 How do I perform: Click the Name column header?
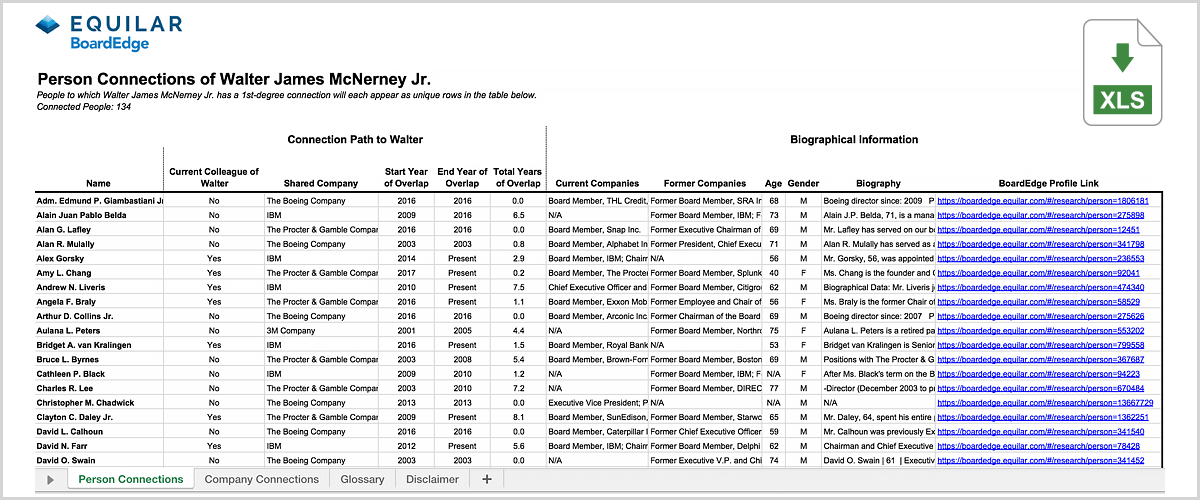click(x=99, y=184)
